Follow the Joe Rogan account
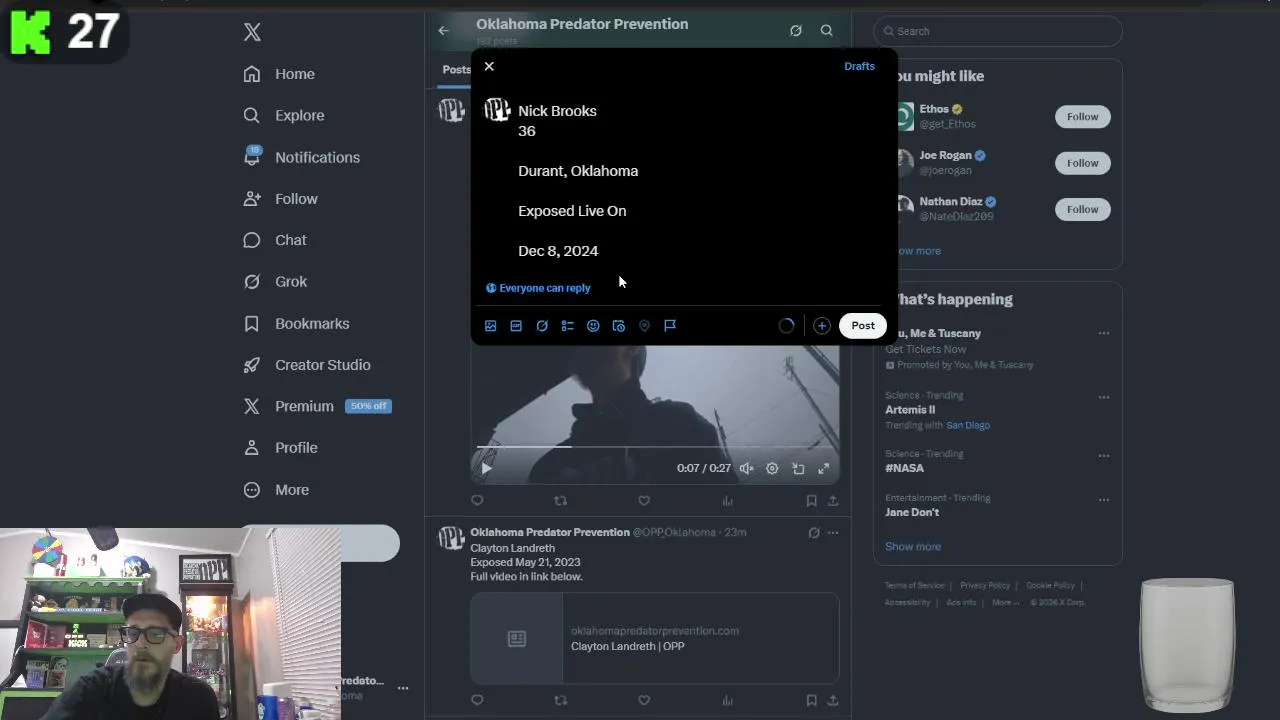Viewport: 1280px width, 720px height. (x=1082, y=163)
